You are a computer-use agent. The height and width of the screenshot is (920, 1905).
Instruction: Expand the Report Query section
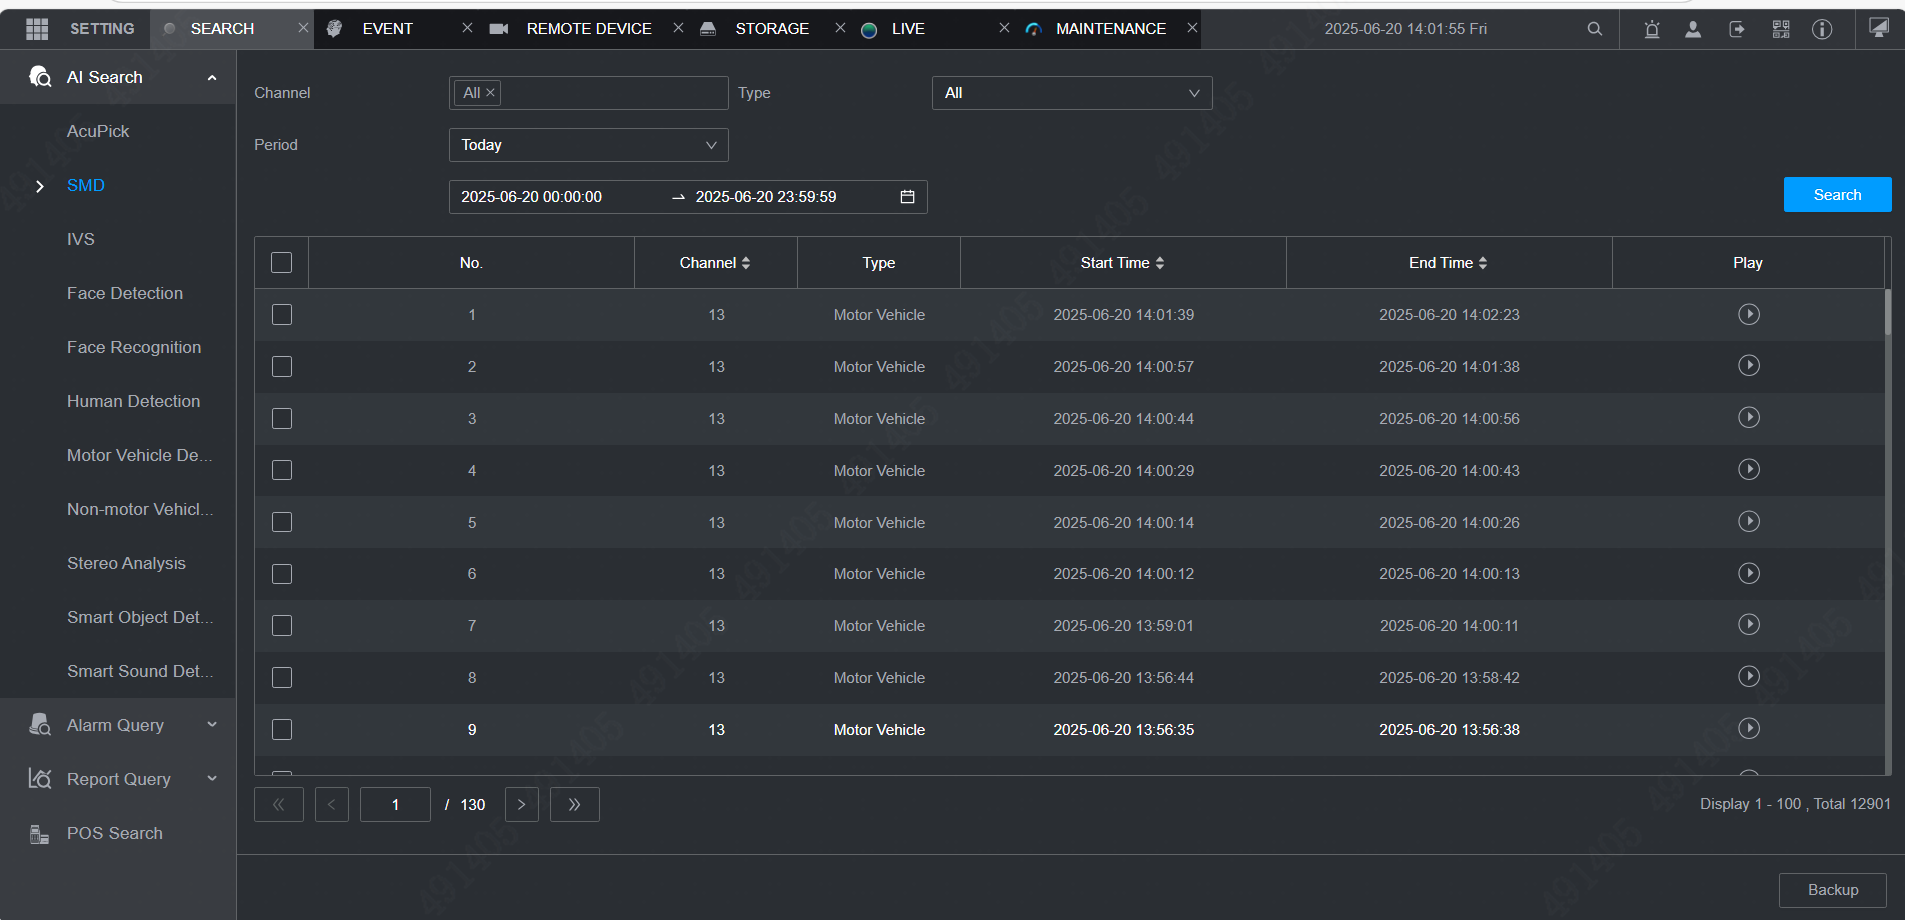coord(212,779)
